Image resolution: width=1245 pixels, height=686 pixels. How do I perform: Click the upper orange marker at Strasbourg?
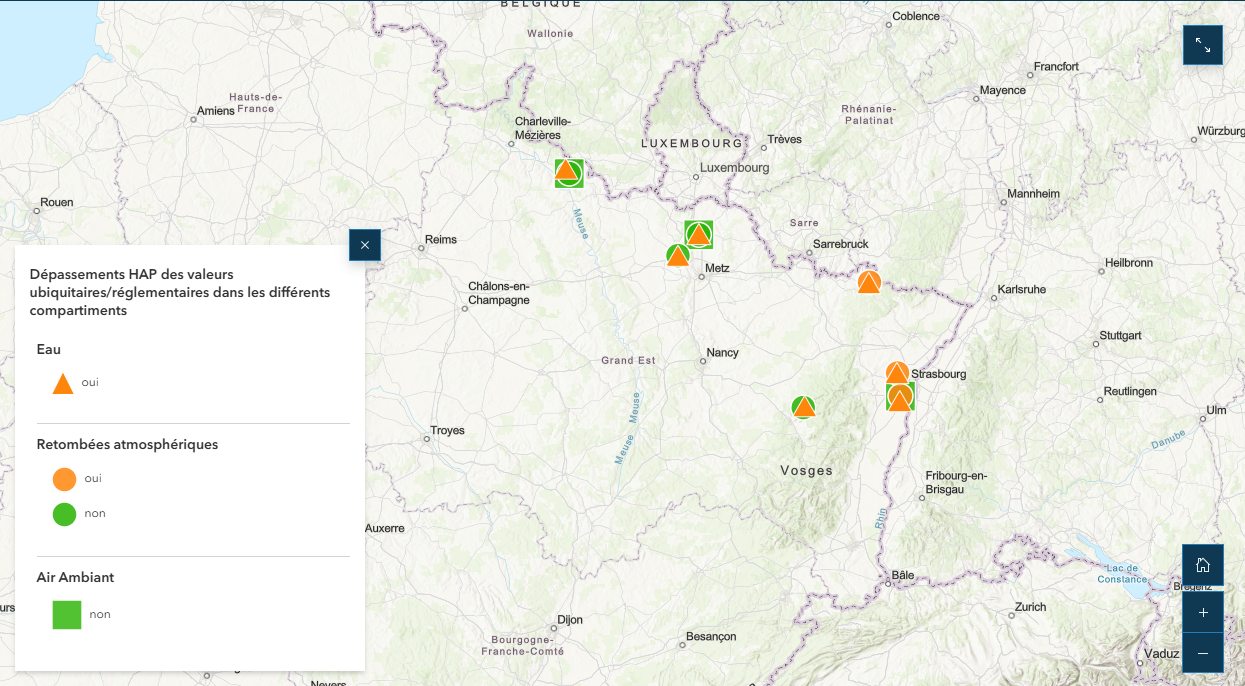point(897,373)
